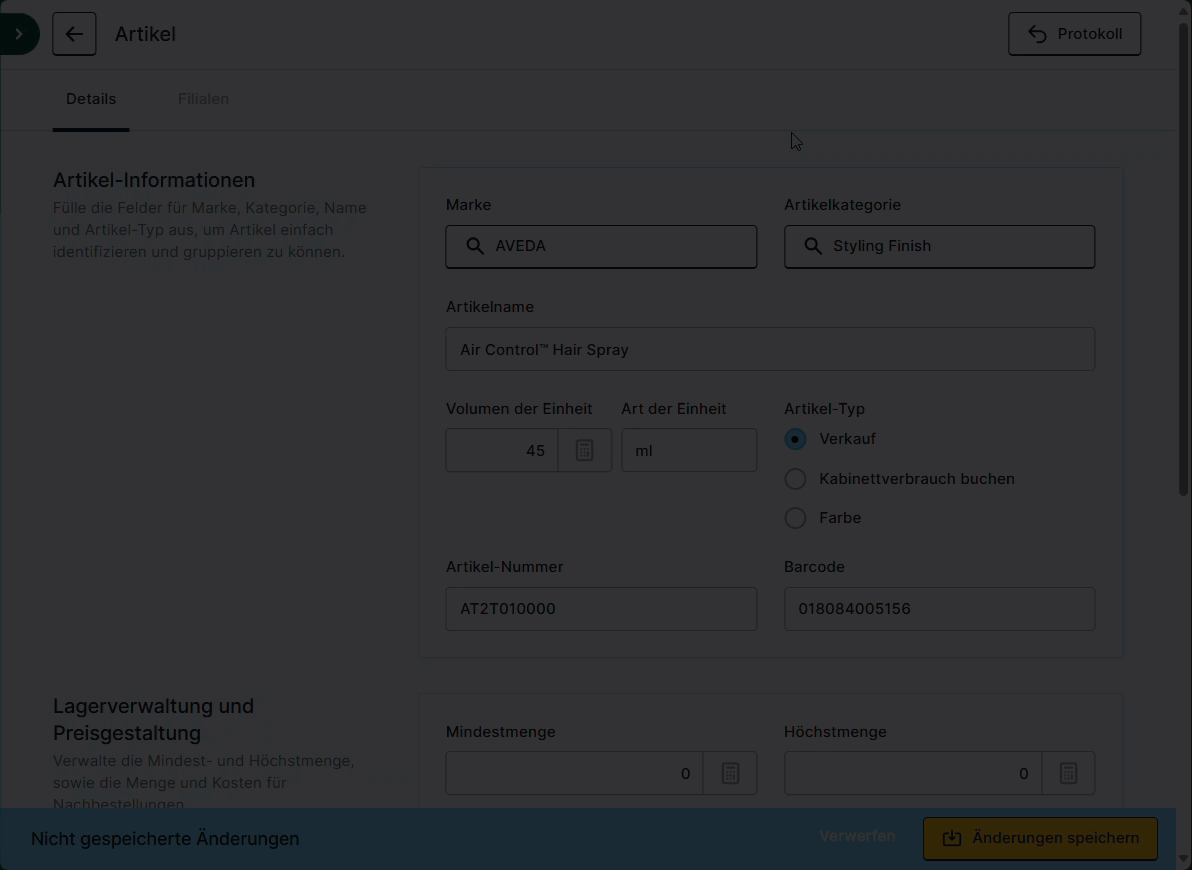Click the Artikel-Informationen heading
The image size is (1192, 870).
(x=154, y=180)
